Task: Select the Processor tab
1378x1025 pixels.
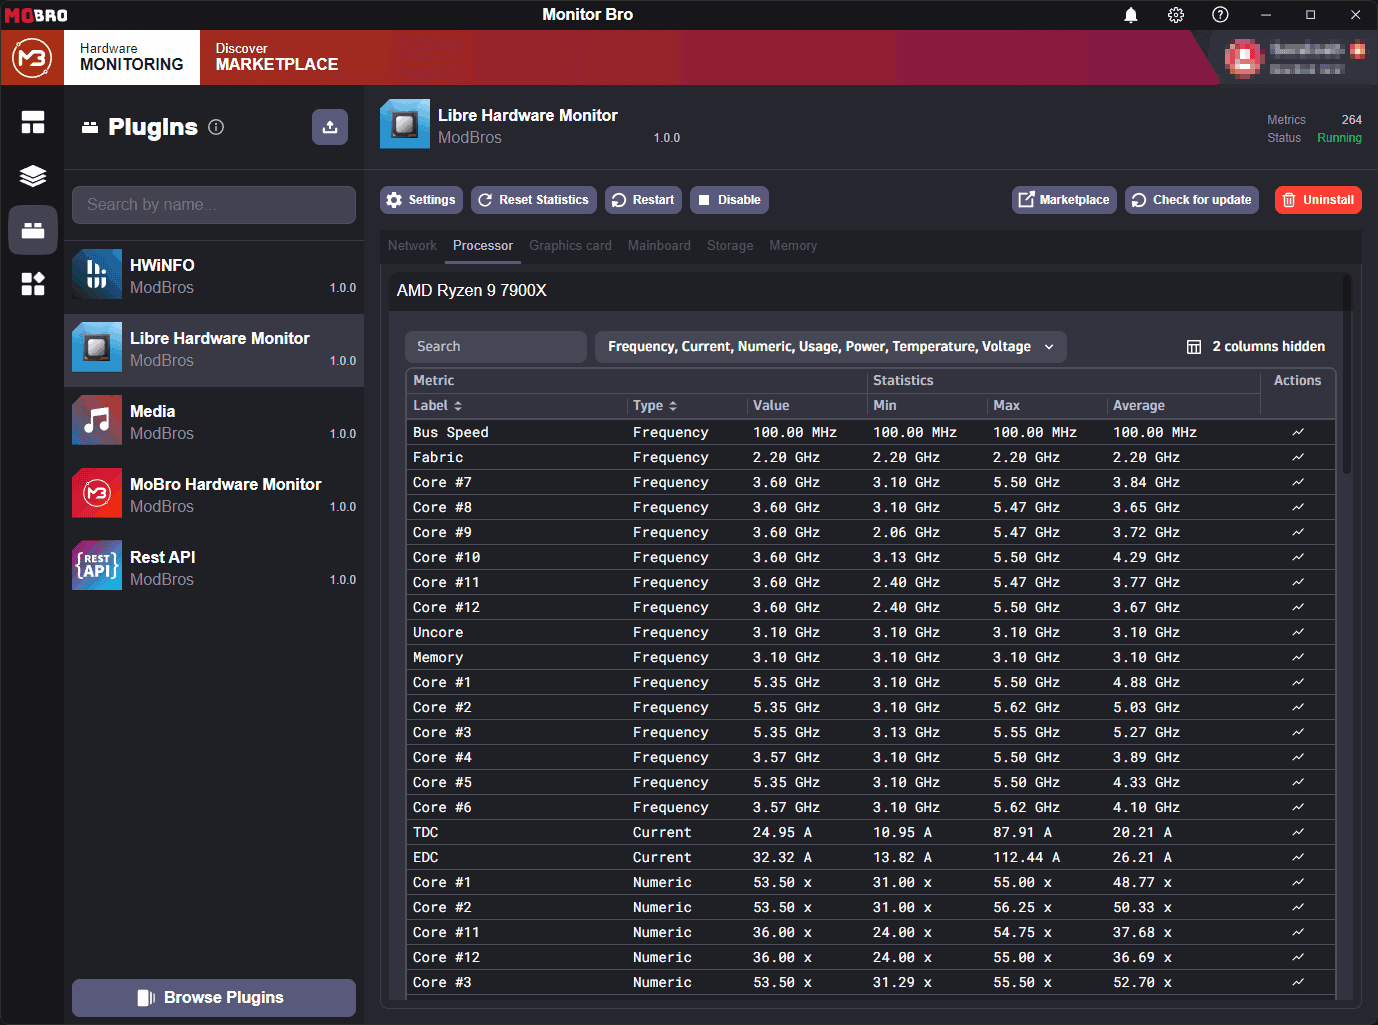Action: click(x=483, y=246)
